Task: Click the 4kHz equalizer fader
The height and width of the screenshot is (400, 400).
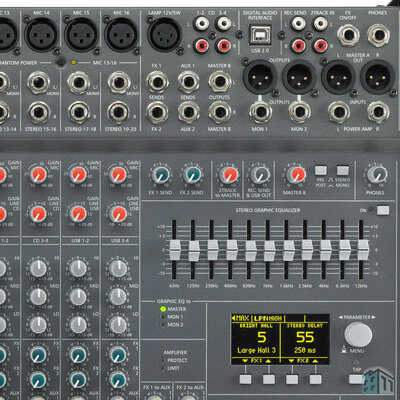Action: coord(326,250)
